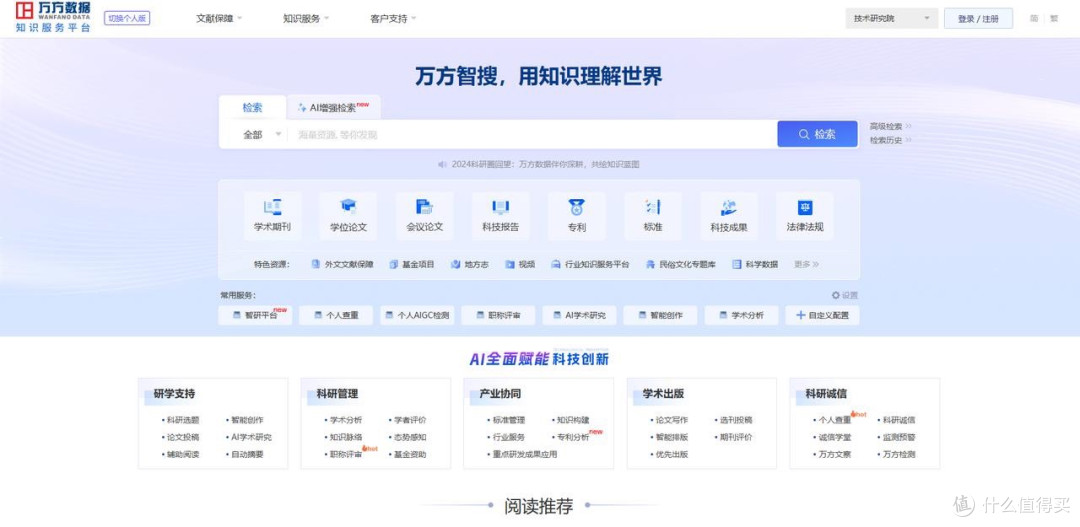This screenshot has height=527, width=1080.
Task: Open 智能创作 in 常用服务 row
Action: tap(660, 316)
